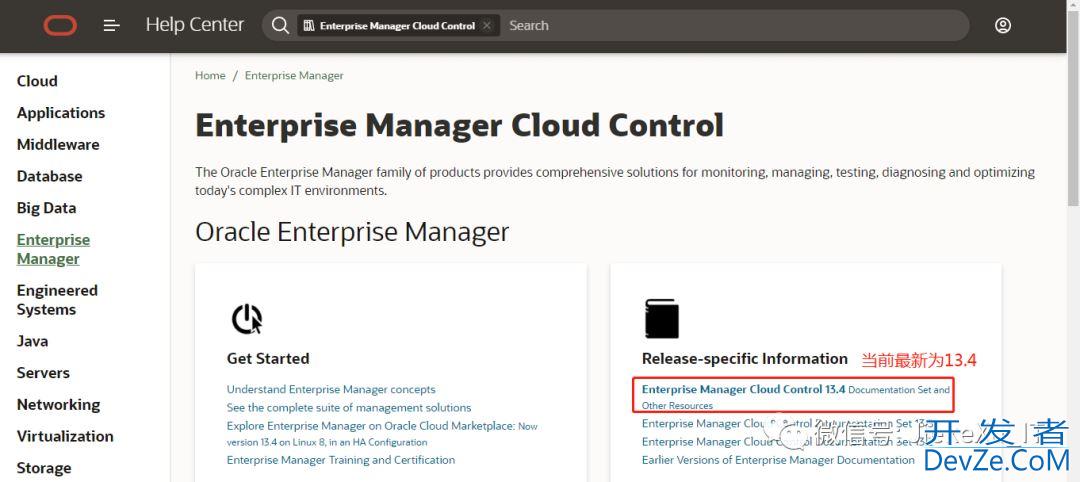Click the Oracle logo icon
The height and width of the screenshot is (482, 1080).
60,25
